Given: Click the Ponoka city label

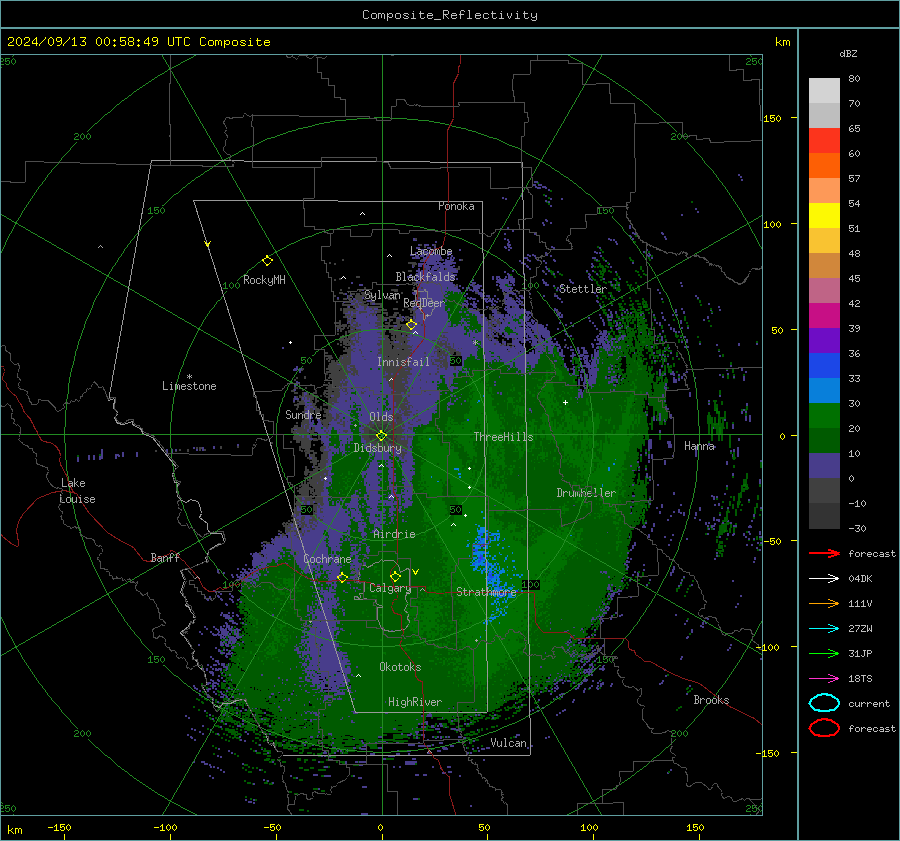Looking at the screenshot, I should (x=456, y=206).
